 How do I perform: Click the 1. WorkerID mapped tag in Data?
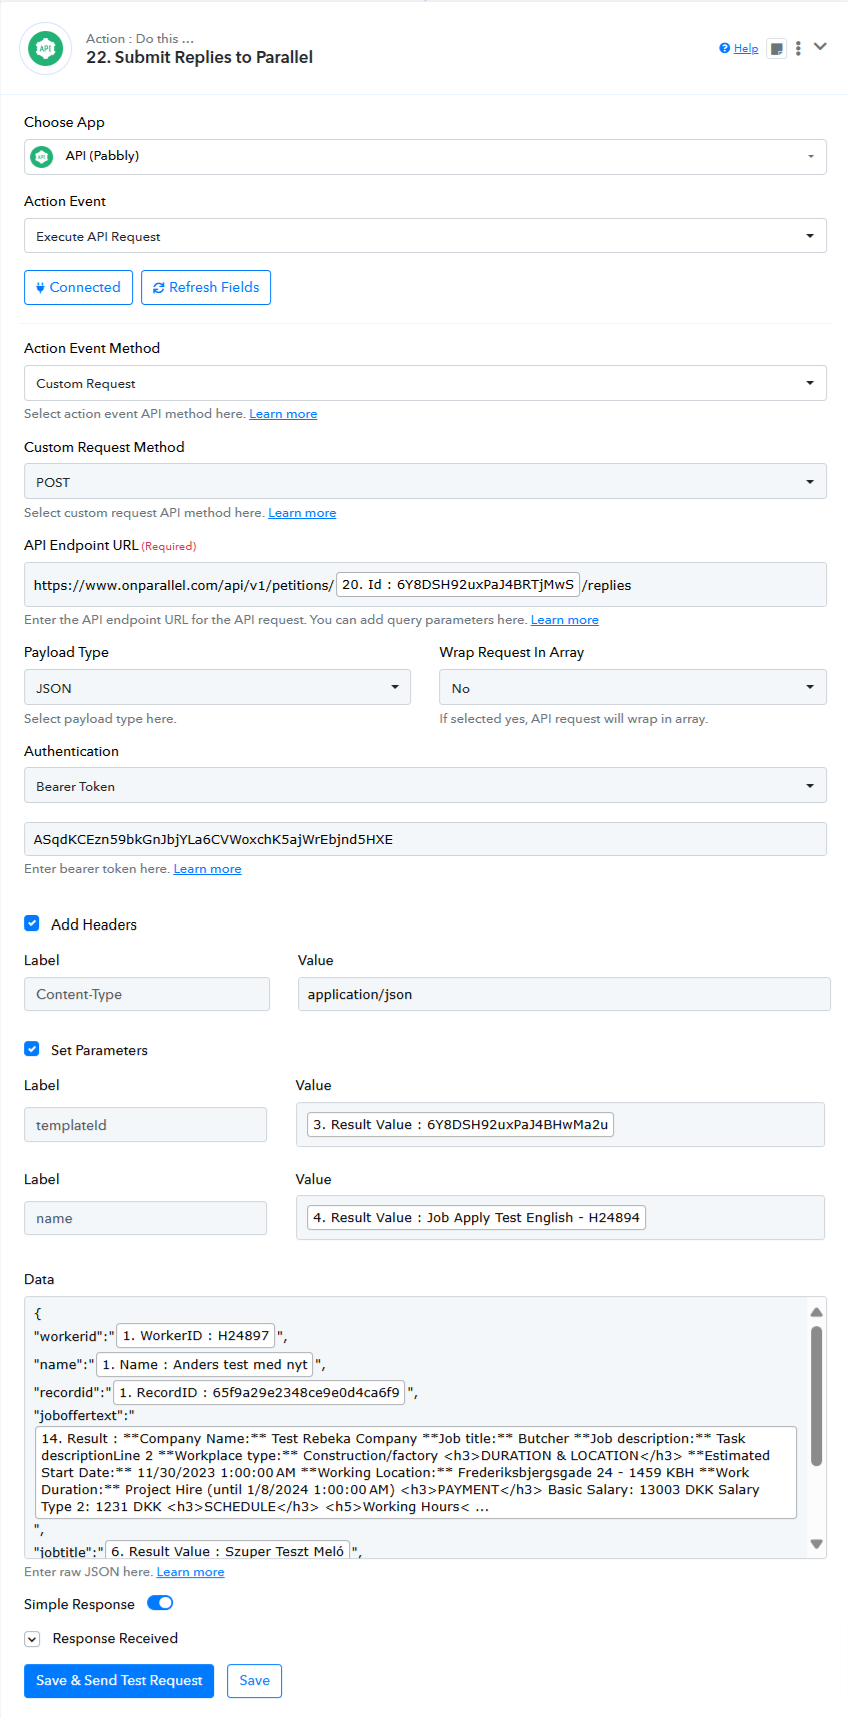196,1335
